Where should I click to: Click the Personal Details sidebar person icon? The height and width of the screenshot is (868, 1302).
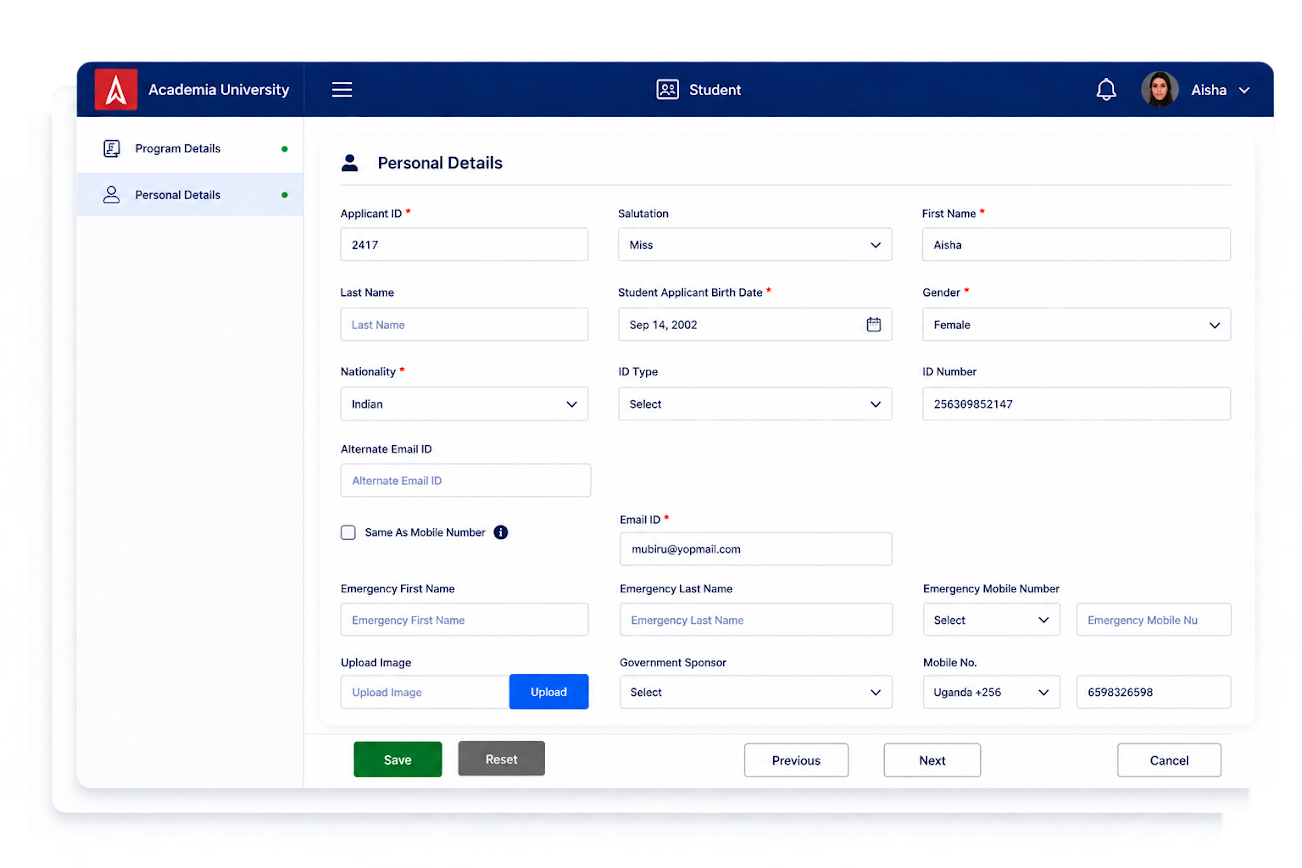(112, 195)
